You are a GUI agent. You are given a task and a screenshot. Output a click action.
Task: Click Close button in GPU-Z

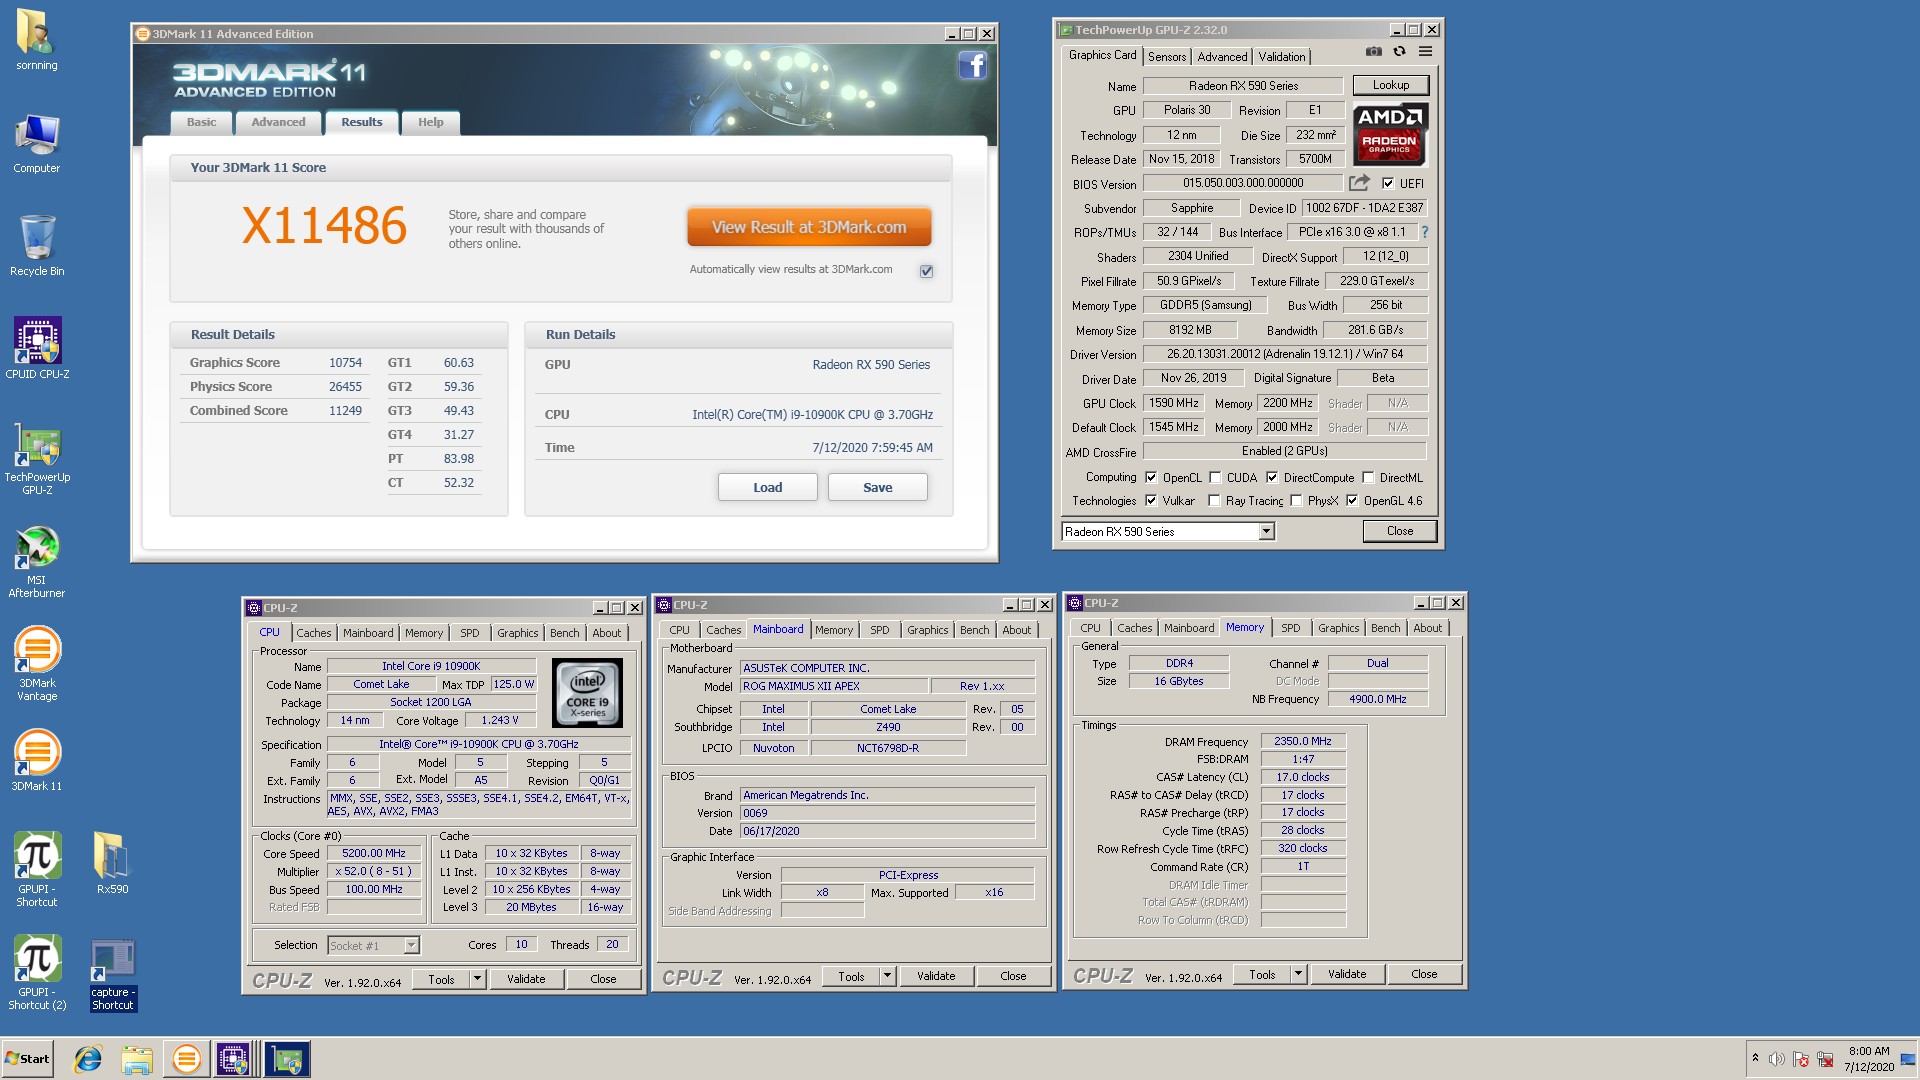pyautogui.click(x=1400, y=531)
